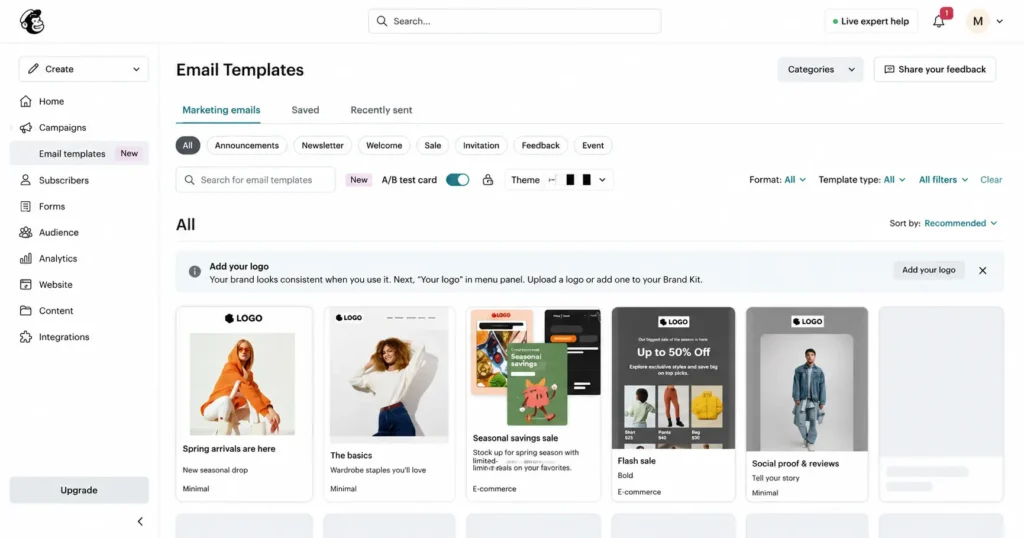Open the Social proof & reviews template
Viewport: 1024px width, 538px height.
coord(807,404)
